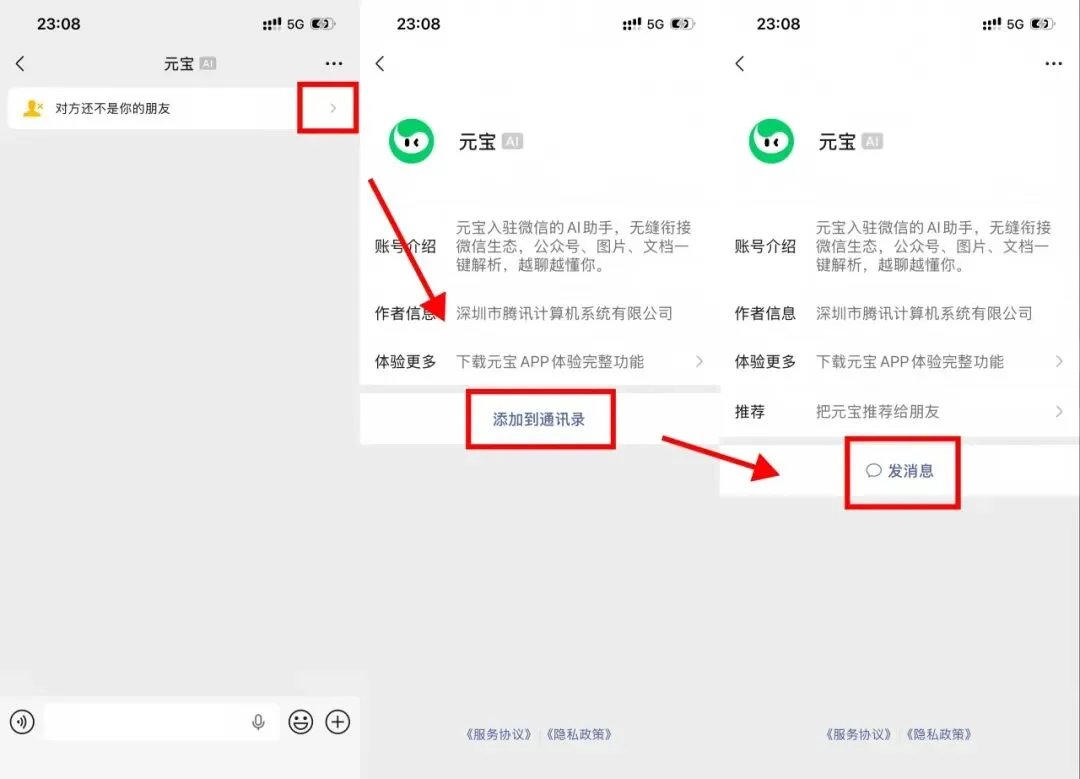This screenshot has width=1080, height=779.
Task: Tap the signal bars in right status bar
Action: [991, 24]
